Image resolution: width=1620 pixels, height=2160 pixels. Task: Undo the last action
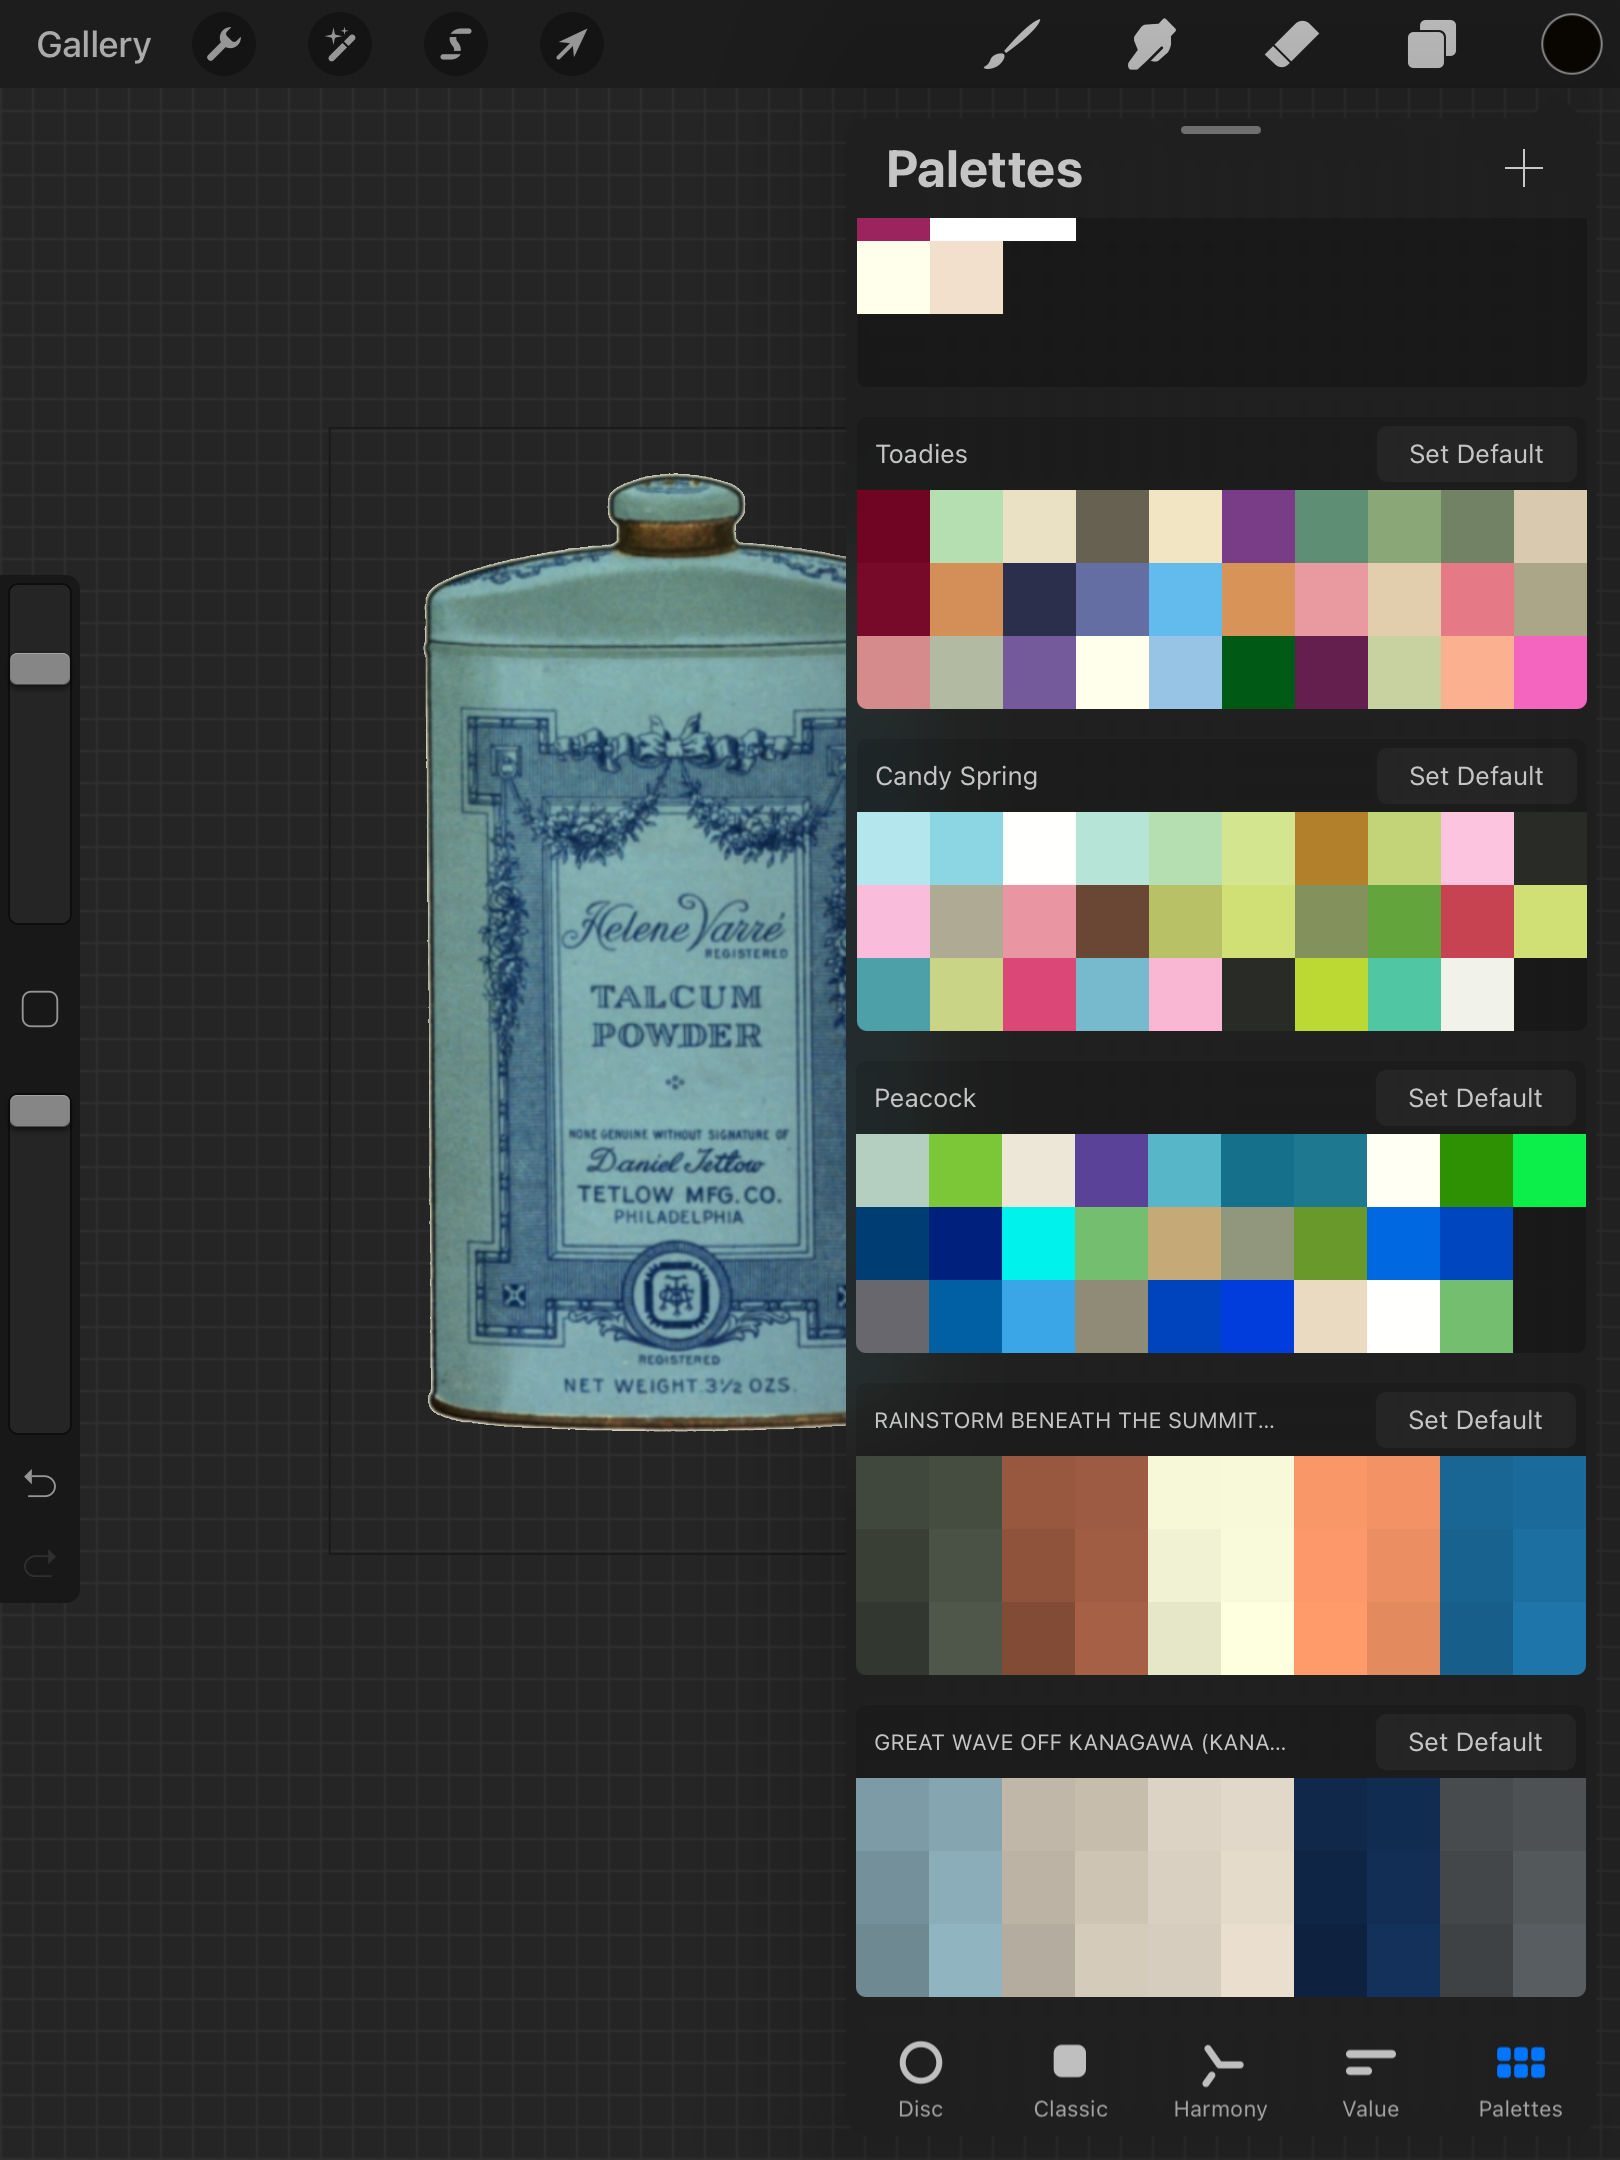40,1484
